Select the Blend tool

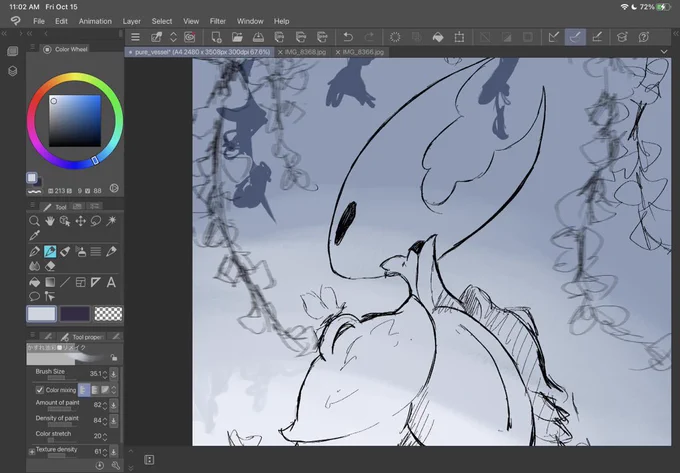[34, 266]
